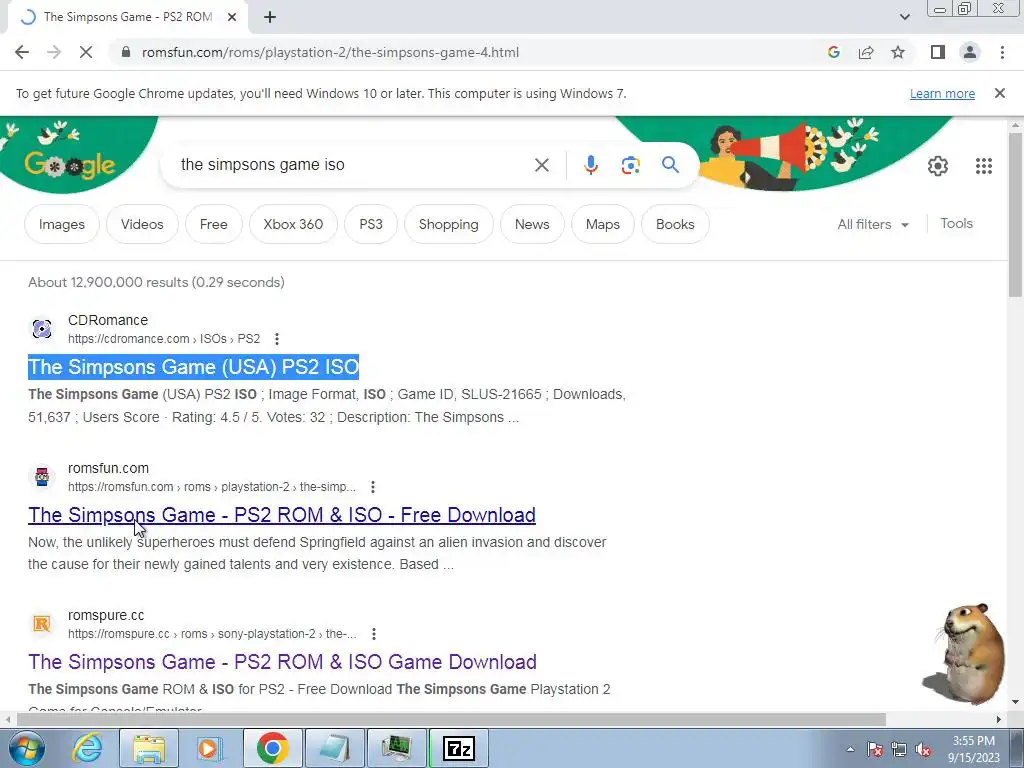Filter results by Videos
1024x768 pixels.
click(142, 224)
